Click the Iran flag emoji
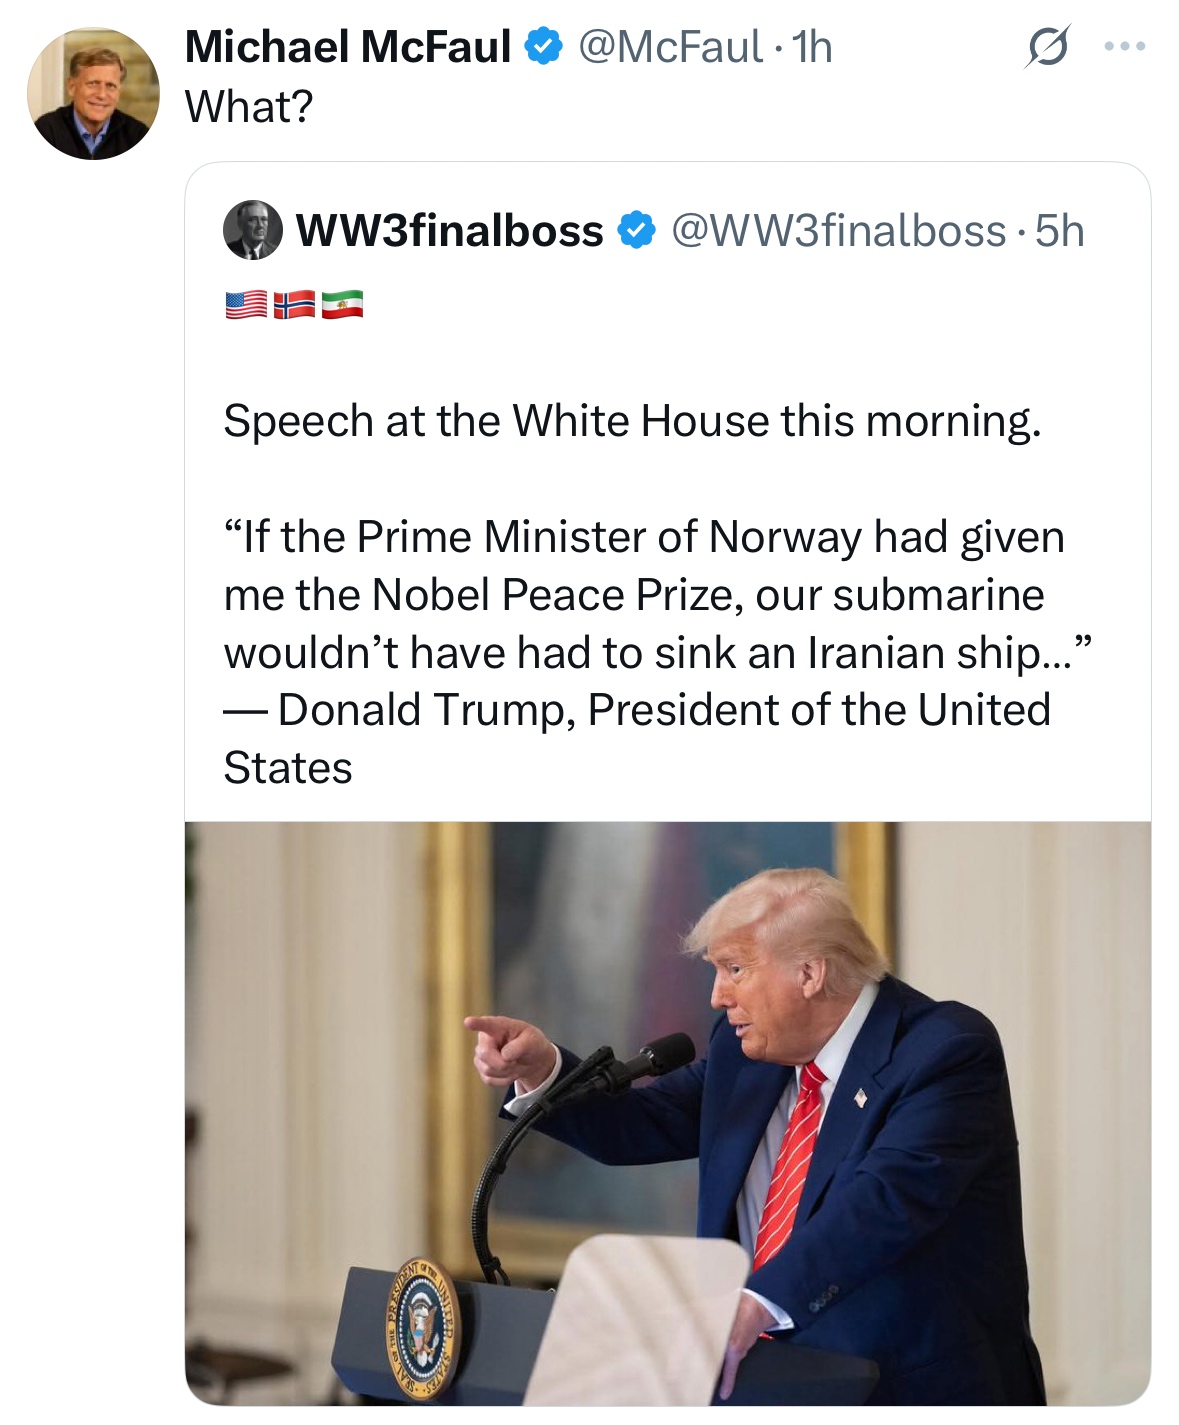Image resolution: width=1179 pixels, height=1425 pixels. (x=342, y=304)
